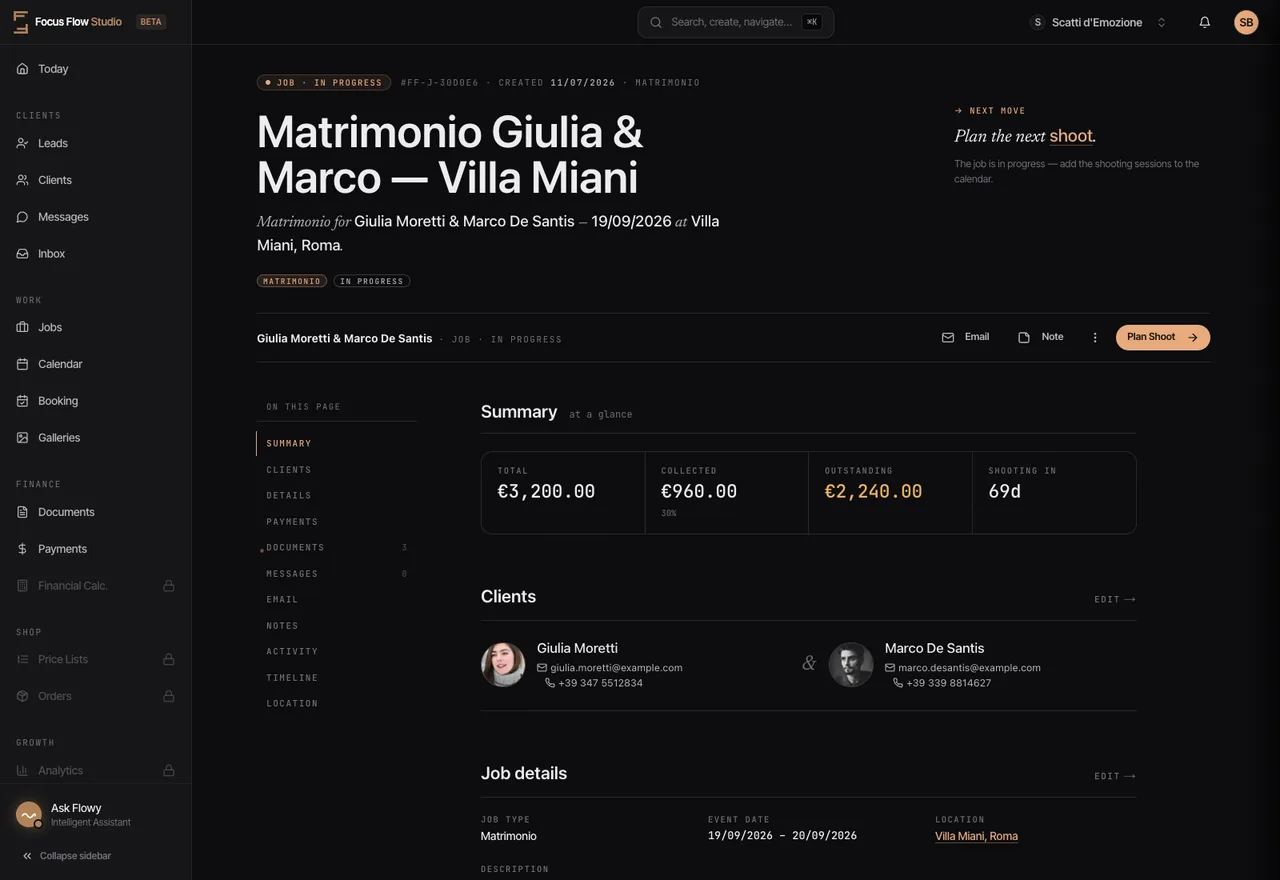
Task: Jump to Payments section in page nav
Action: (x=292, y=522)
